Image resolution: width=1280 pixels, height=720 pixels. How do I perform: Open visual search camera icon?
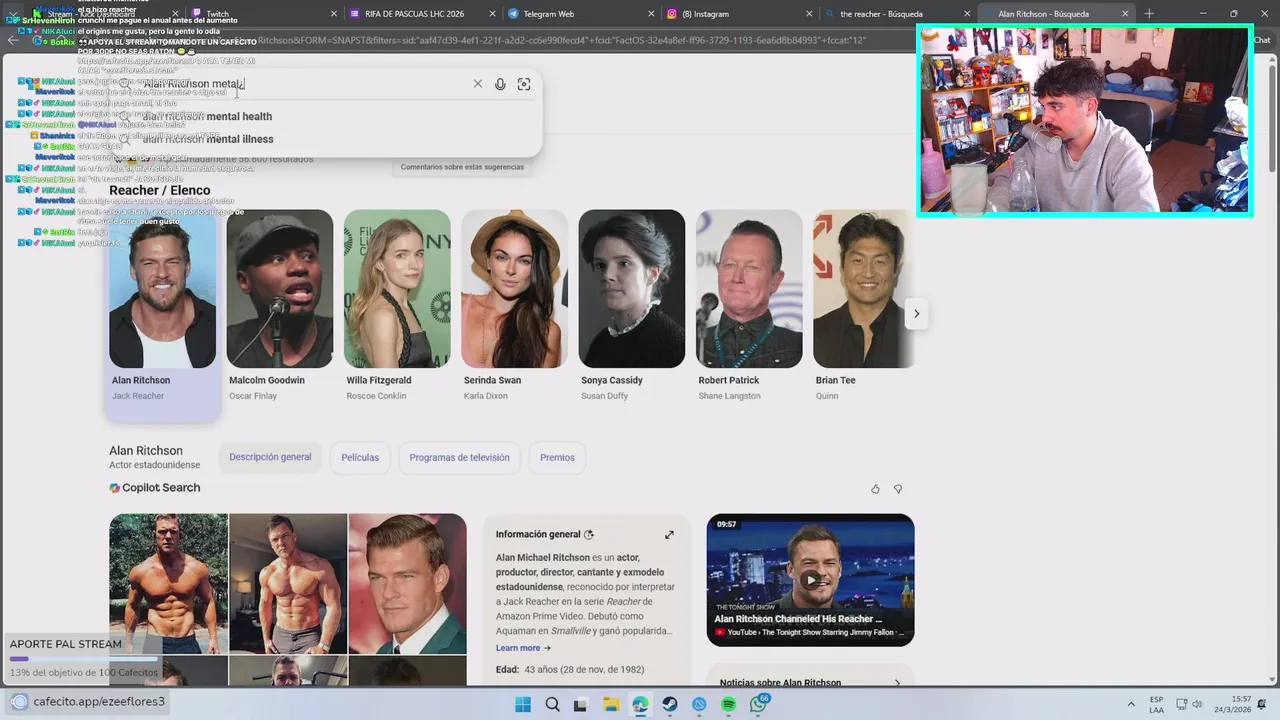click(x=524, y=84)
